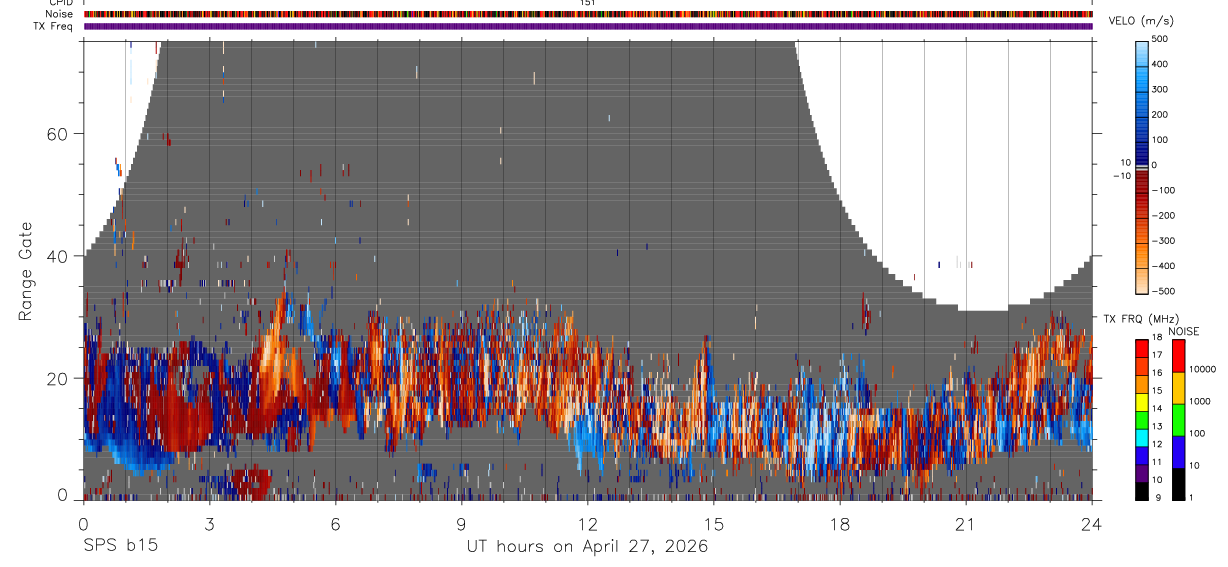Click the multicolored Noise strip along the top
Screen dimensions: 1228x567
(588, 14)
